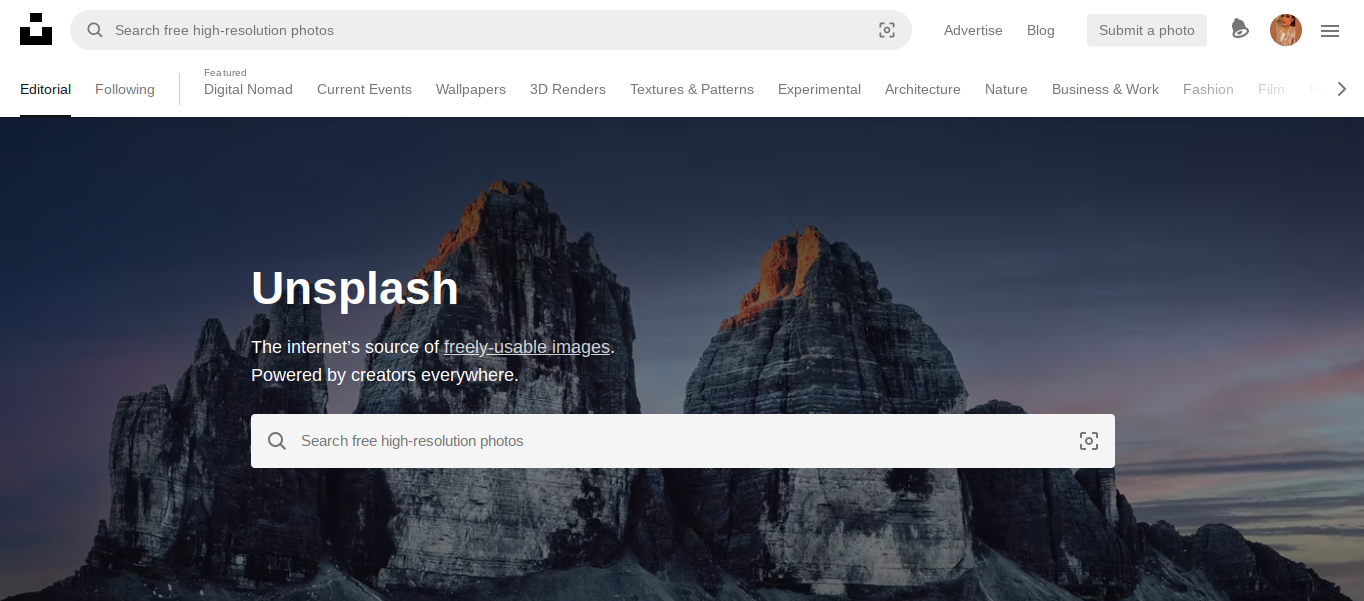Open visual search in hero search box

point(1089,441)
